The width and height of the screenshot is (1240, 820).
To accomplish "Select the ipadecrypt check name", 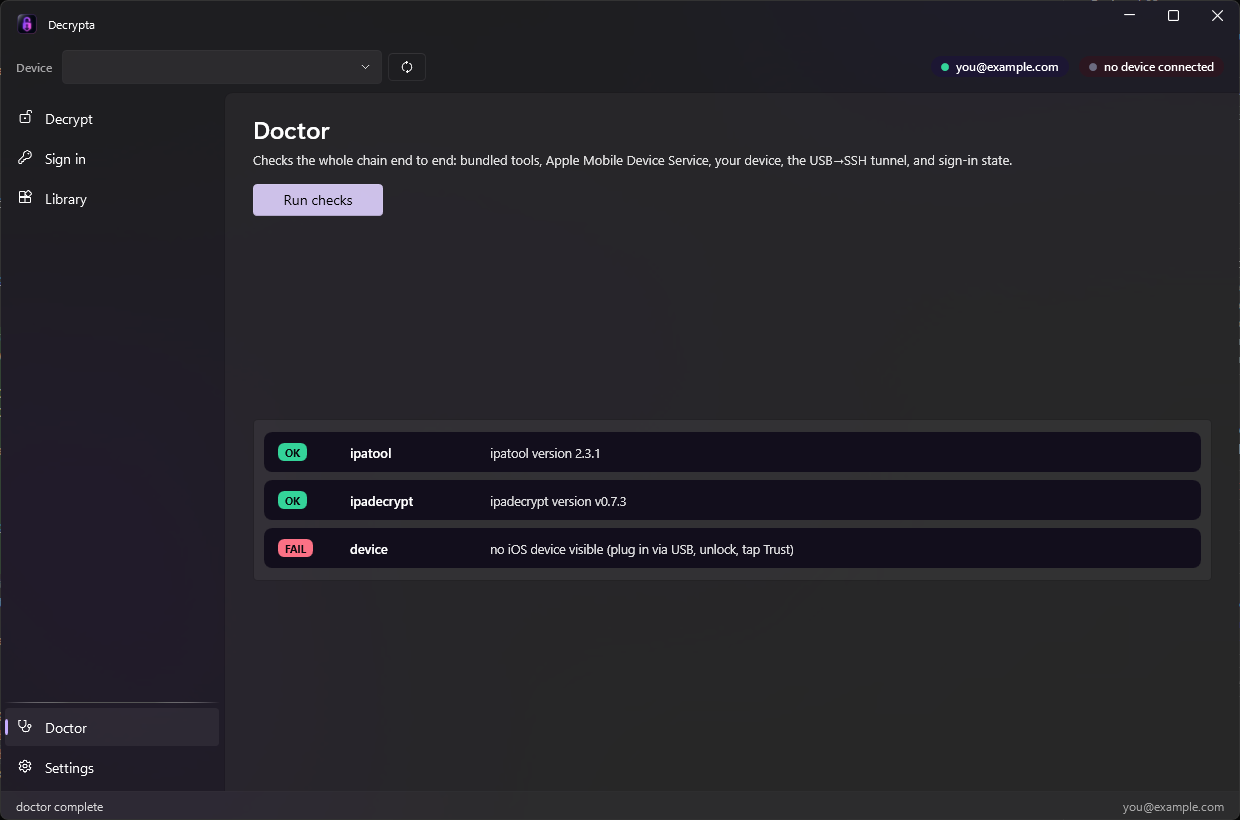I will [x=381, y=501].
